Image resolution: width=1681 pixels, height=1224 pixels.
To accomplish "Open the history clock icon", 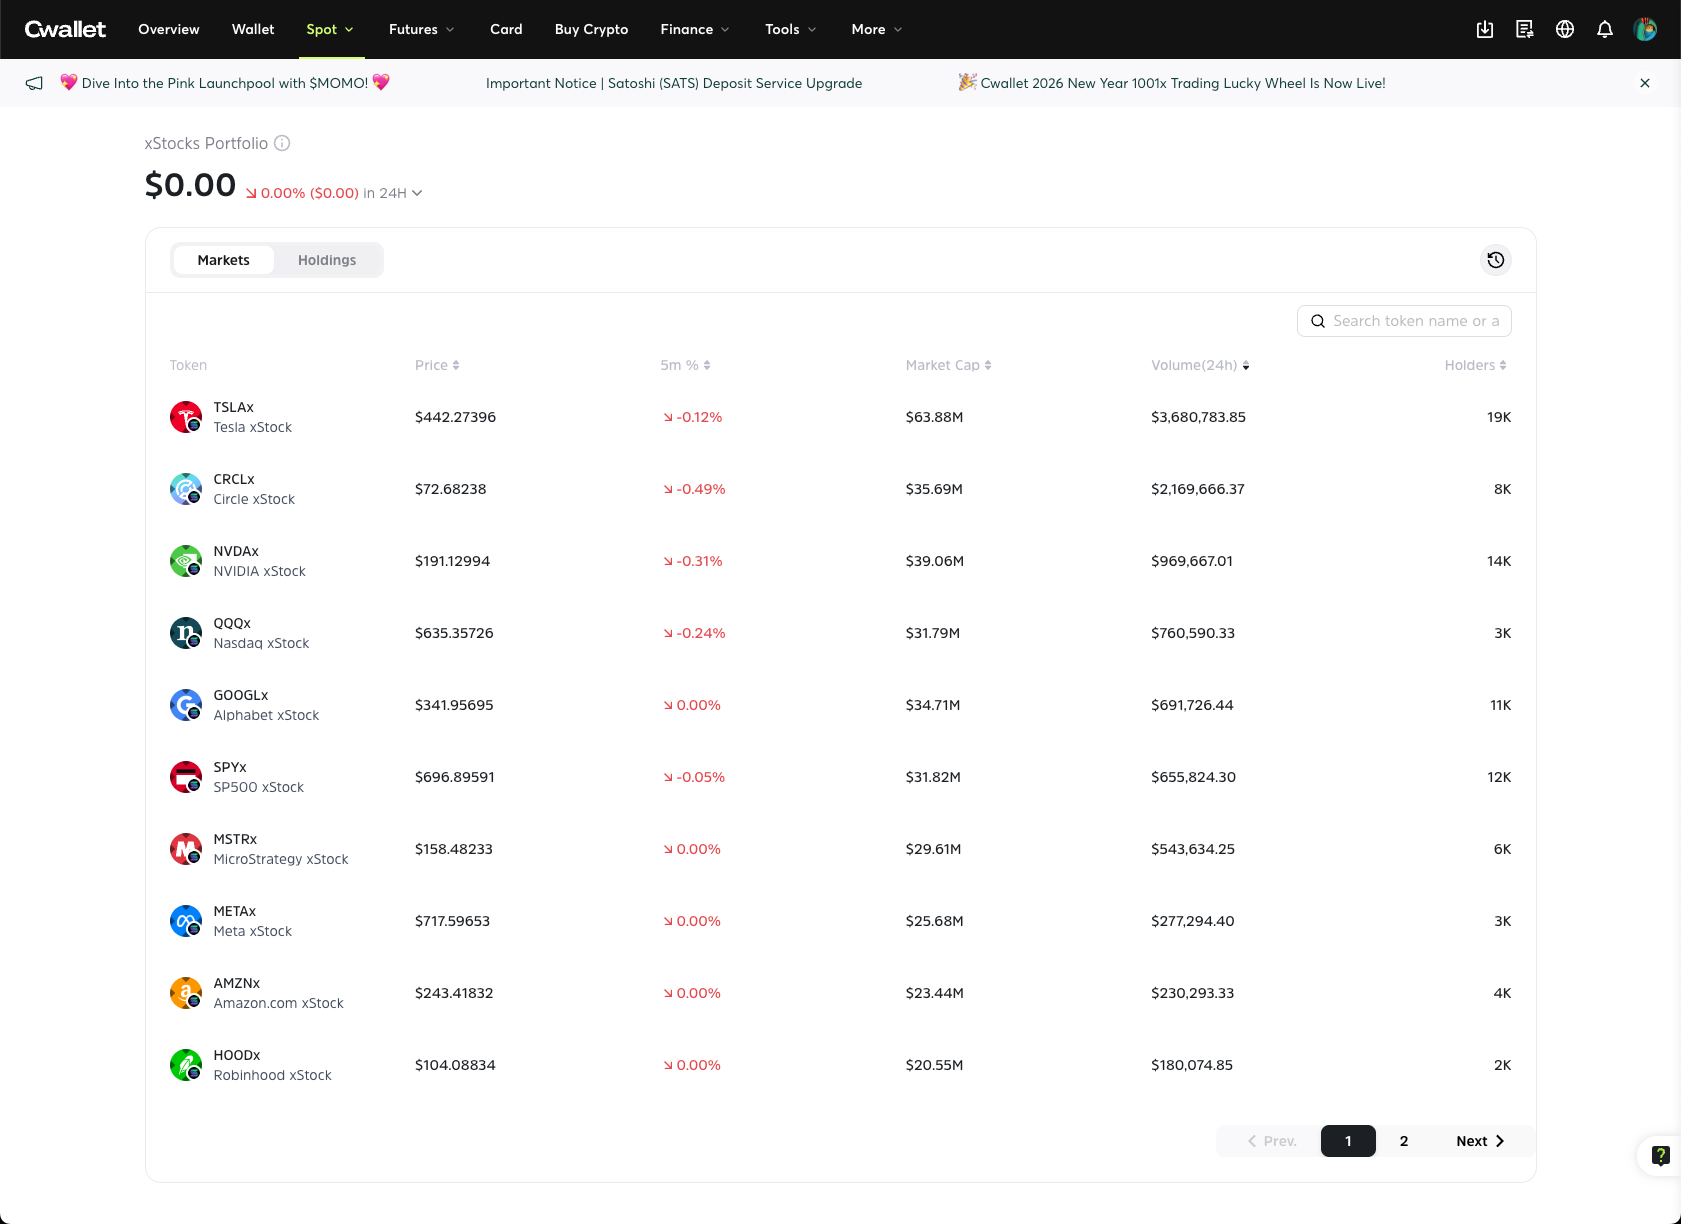I will [1495, 260].
